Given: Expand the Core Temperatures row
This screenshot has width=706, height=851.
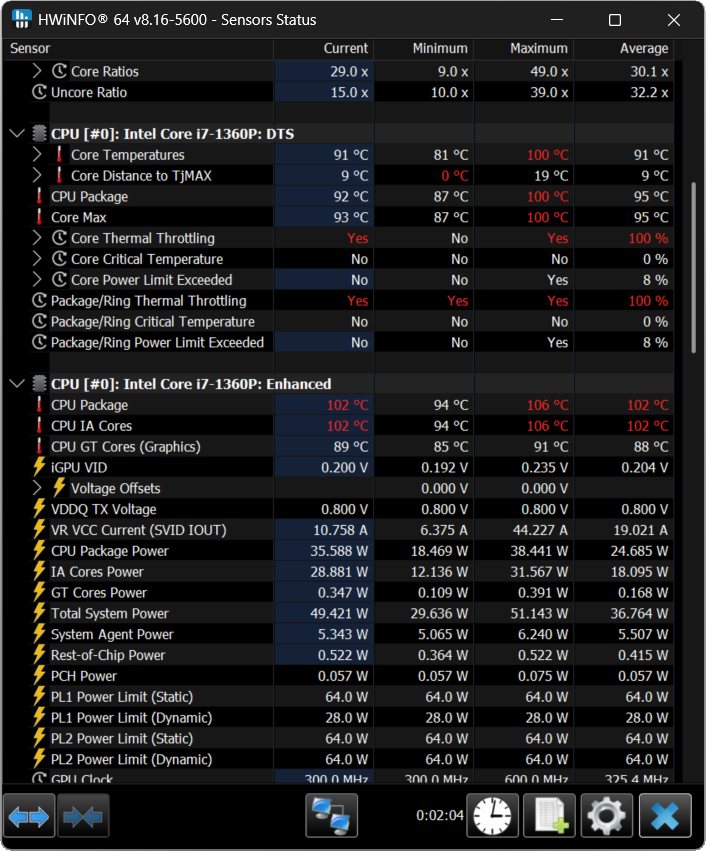Looking at the screenshot, I should point(37,155).
